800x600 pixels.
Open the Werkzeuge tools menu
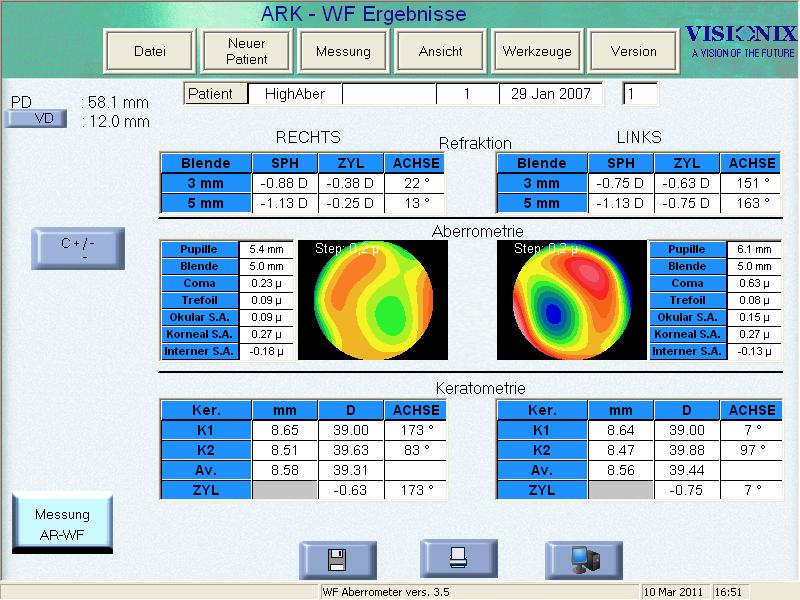tap(537, 51)
